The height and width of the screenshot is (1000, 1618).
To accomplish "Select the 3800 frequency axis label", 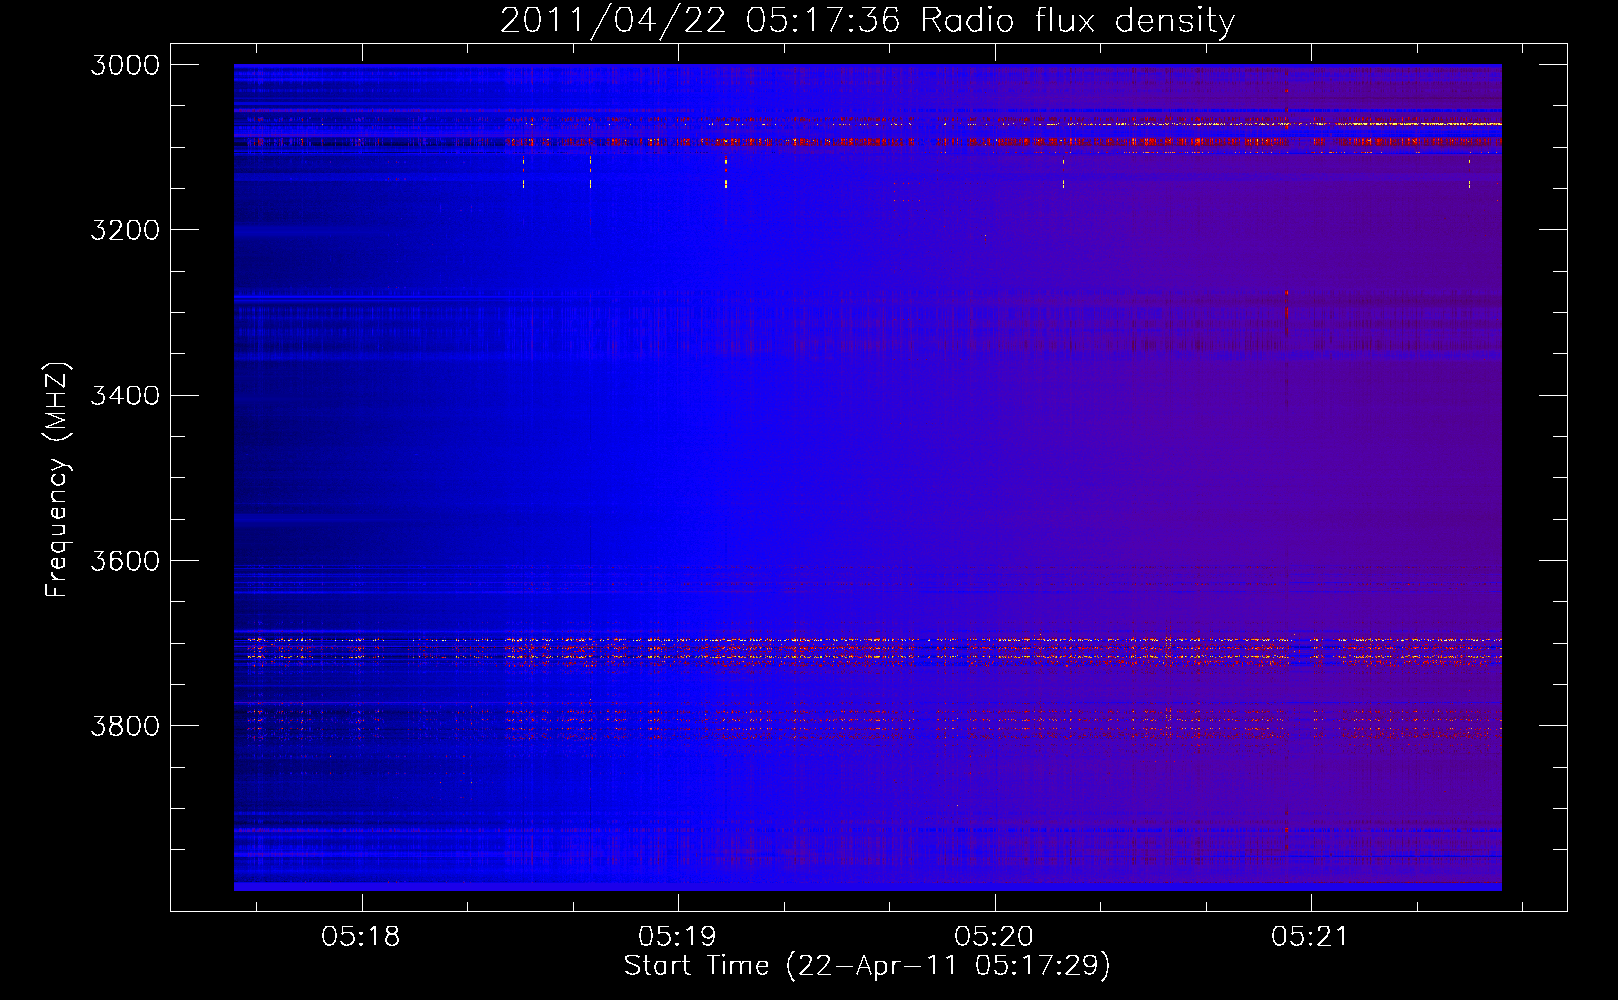I will pos(125,726).
